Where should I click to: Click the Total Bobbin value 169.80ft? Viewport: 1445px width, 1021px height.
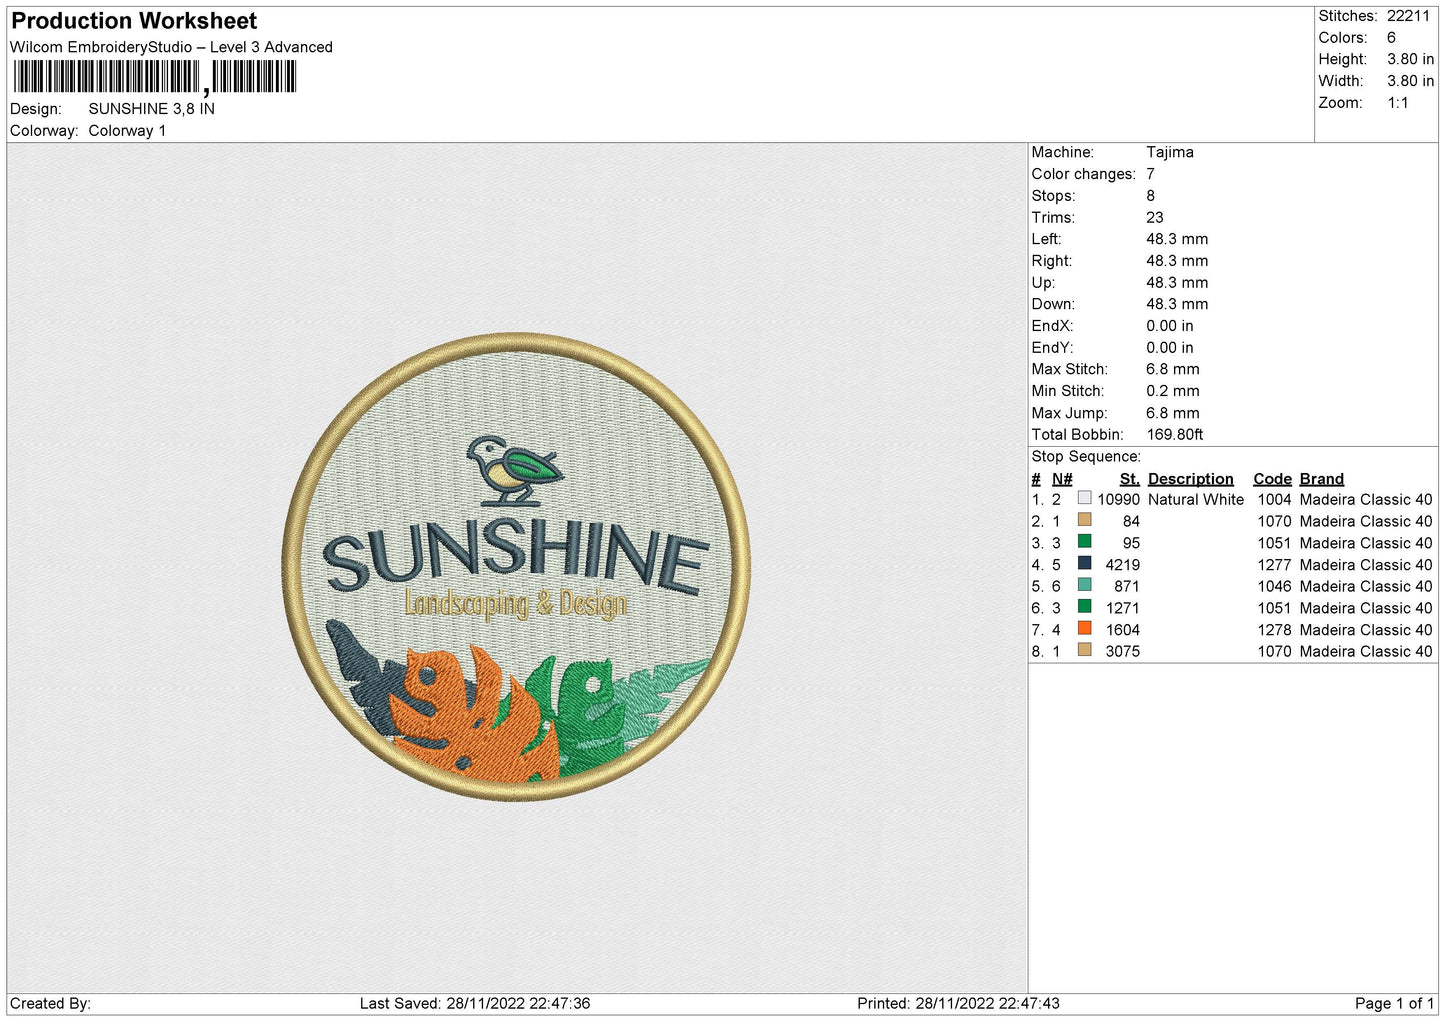click(1174, 435)
